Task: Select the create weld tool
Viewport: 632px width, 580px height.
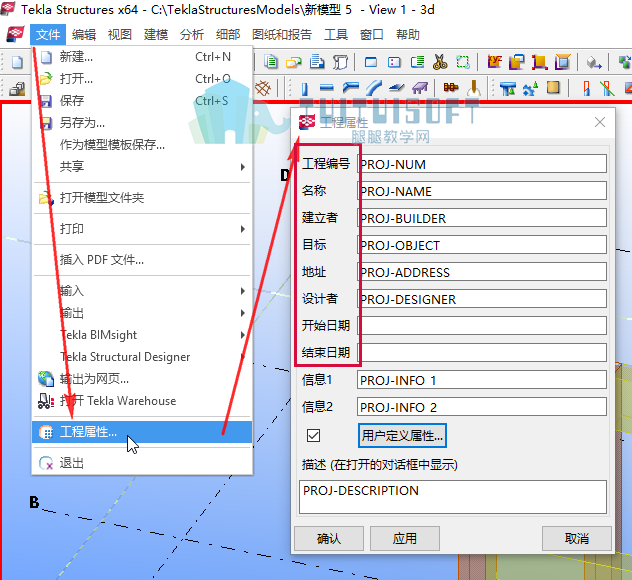Action: (474, 88)
